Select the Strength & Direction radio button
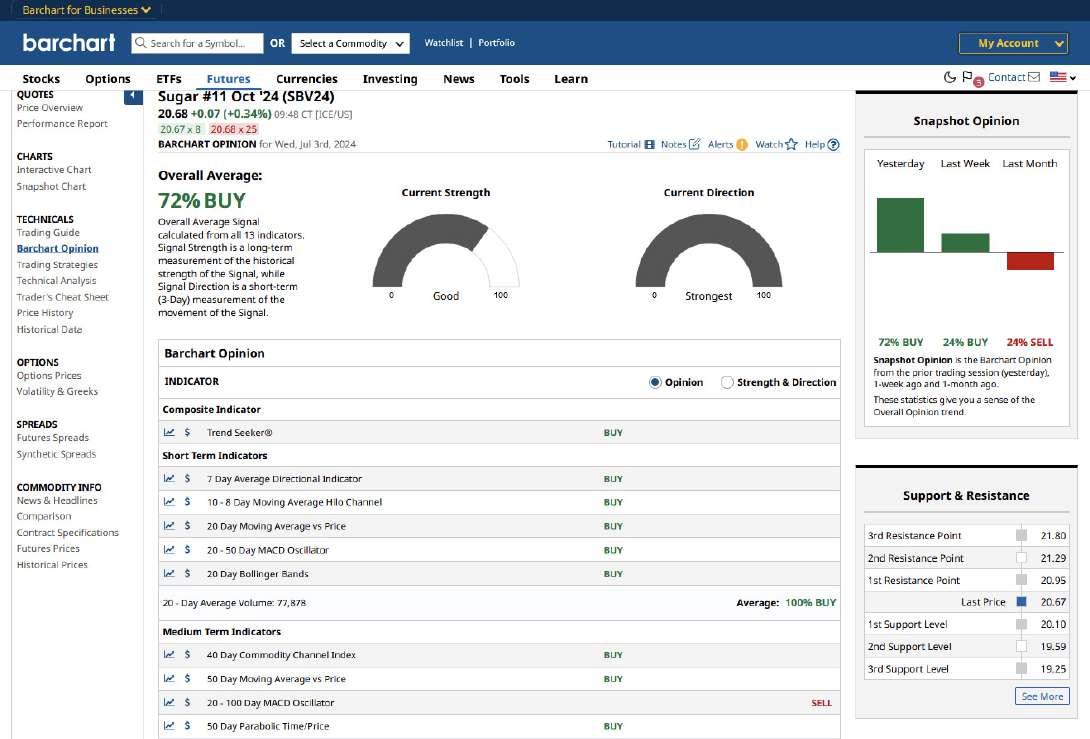Image resolution: width=1090 pixels, height=739 pixels. tap(727, 382)
